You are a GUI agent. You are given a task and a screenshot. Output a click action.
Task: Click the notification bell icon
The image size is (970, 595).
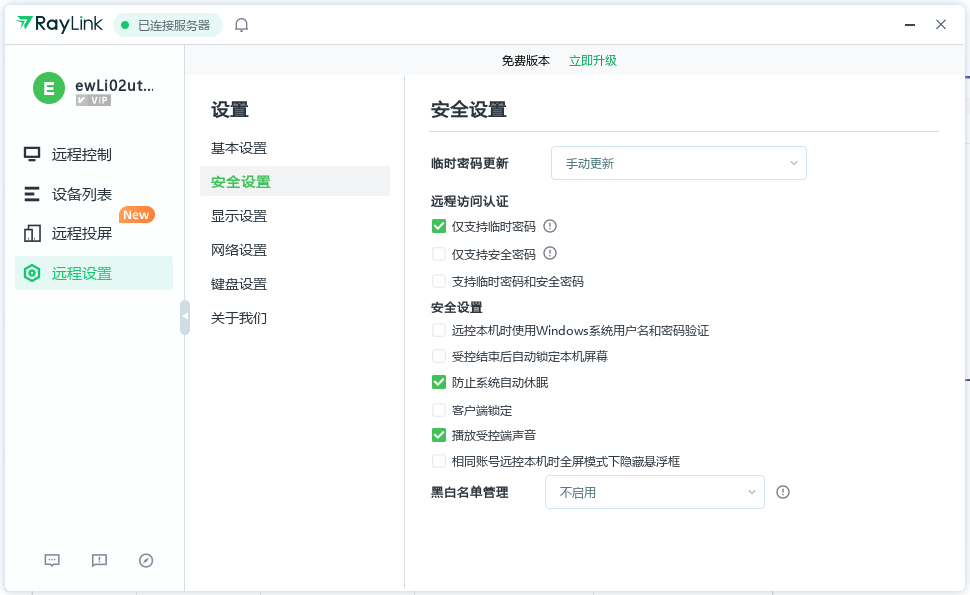[x=241, y=25]
